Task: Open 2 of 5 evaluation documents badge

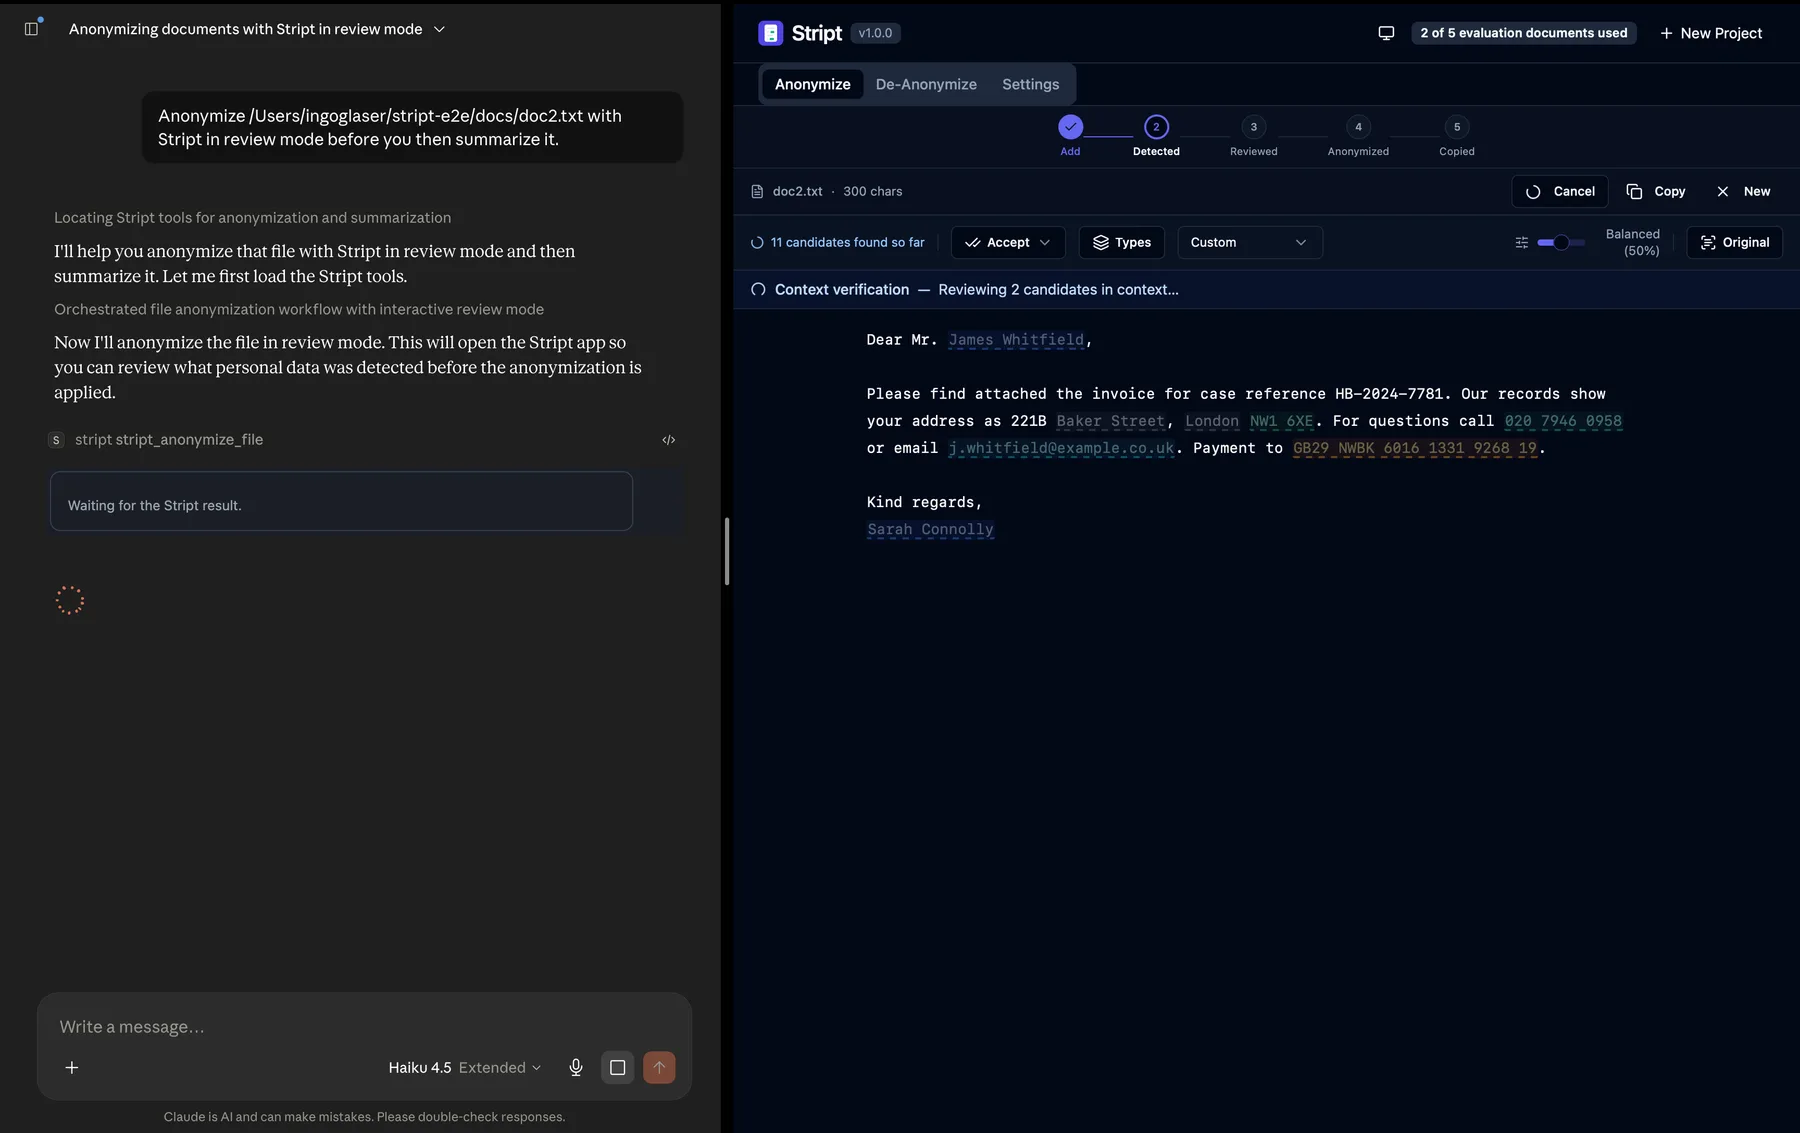Action: coord(1524,33)
